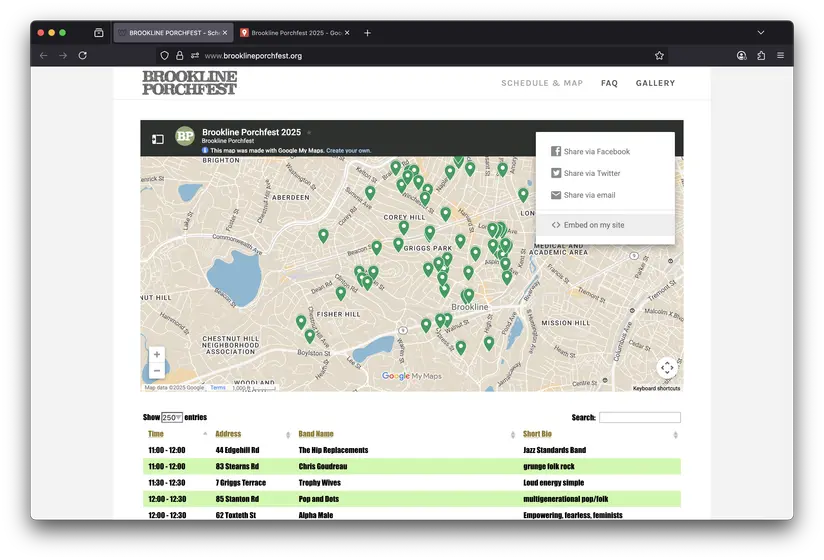Image resolution: width=824 pixels, height=560 pixels.
Task: Sort the table by Time column
Action: 156,434
